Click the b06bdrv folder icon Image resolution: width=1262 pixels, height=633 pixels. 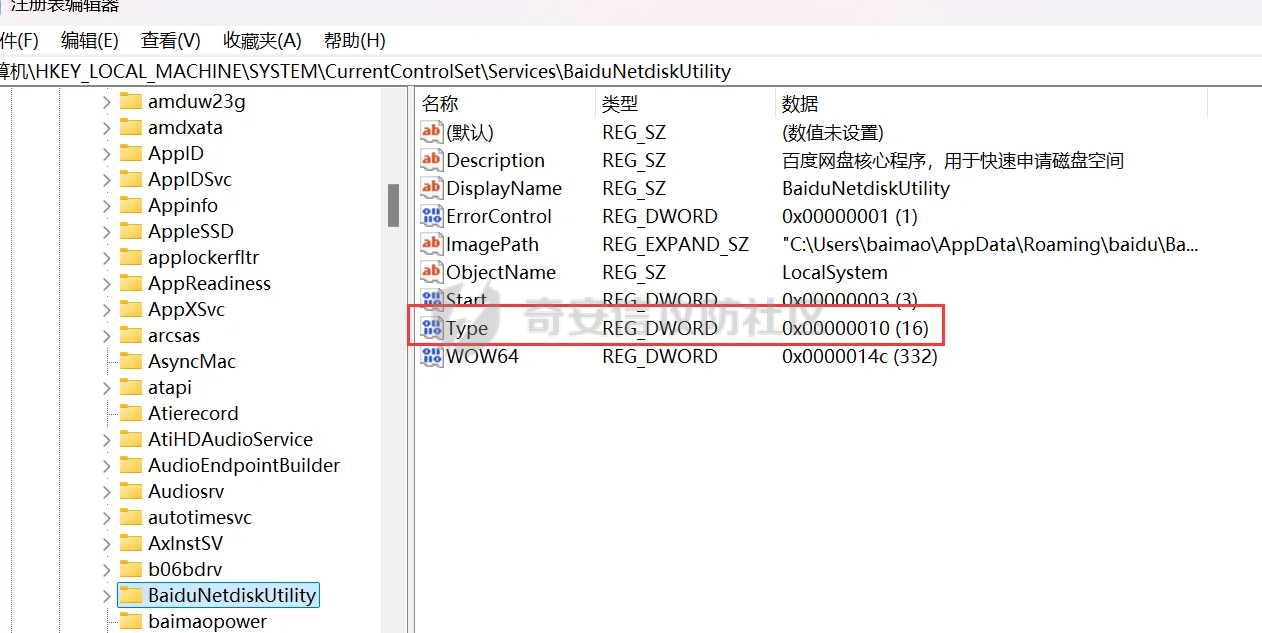tap(131, 569)
